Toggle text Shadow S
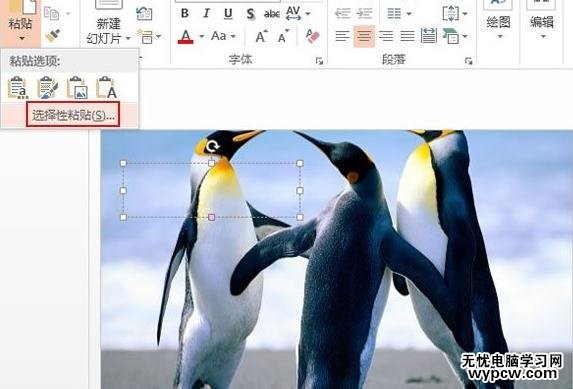This screenshot has width=573, height=389. [x=250, y=14]
